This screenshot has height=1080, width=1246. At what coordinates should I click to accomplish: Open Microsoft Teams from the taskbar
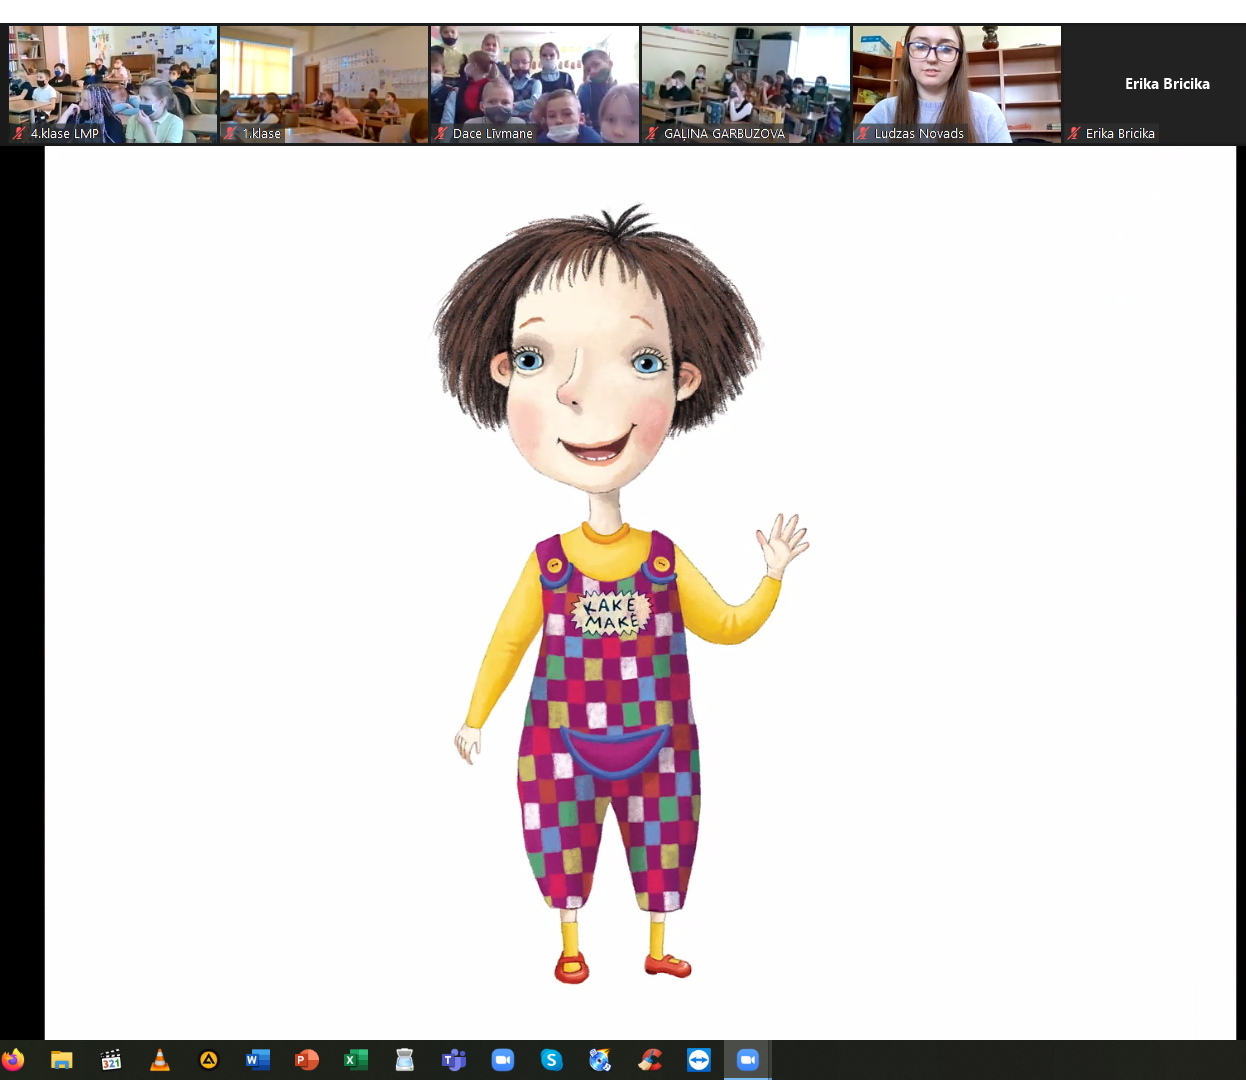[454, 1060]
